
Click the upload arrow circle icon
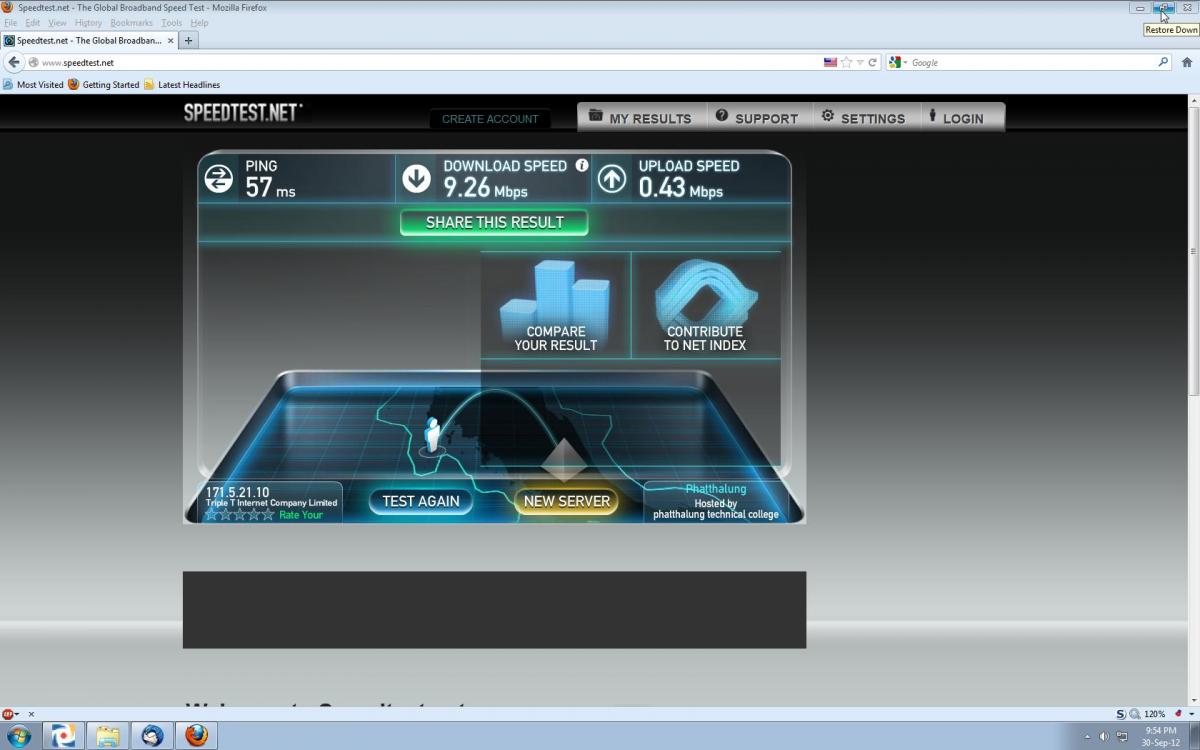point(612,179)
